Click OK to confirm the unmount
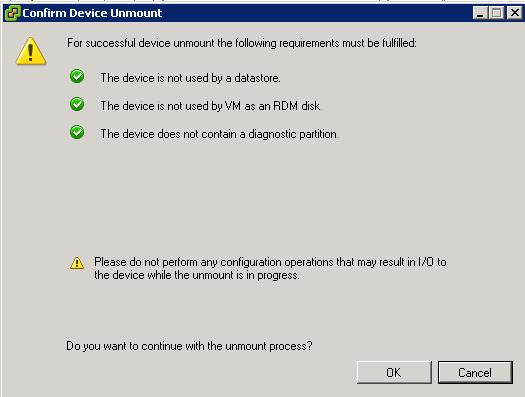525x397 pixels. (x=394, y=372)
